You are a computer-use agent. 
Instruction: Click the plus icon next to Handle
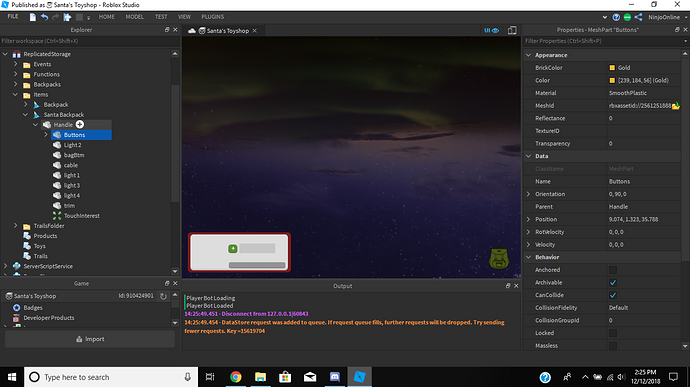click(80, 125)
